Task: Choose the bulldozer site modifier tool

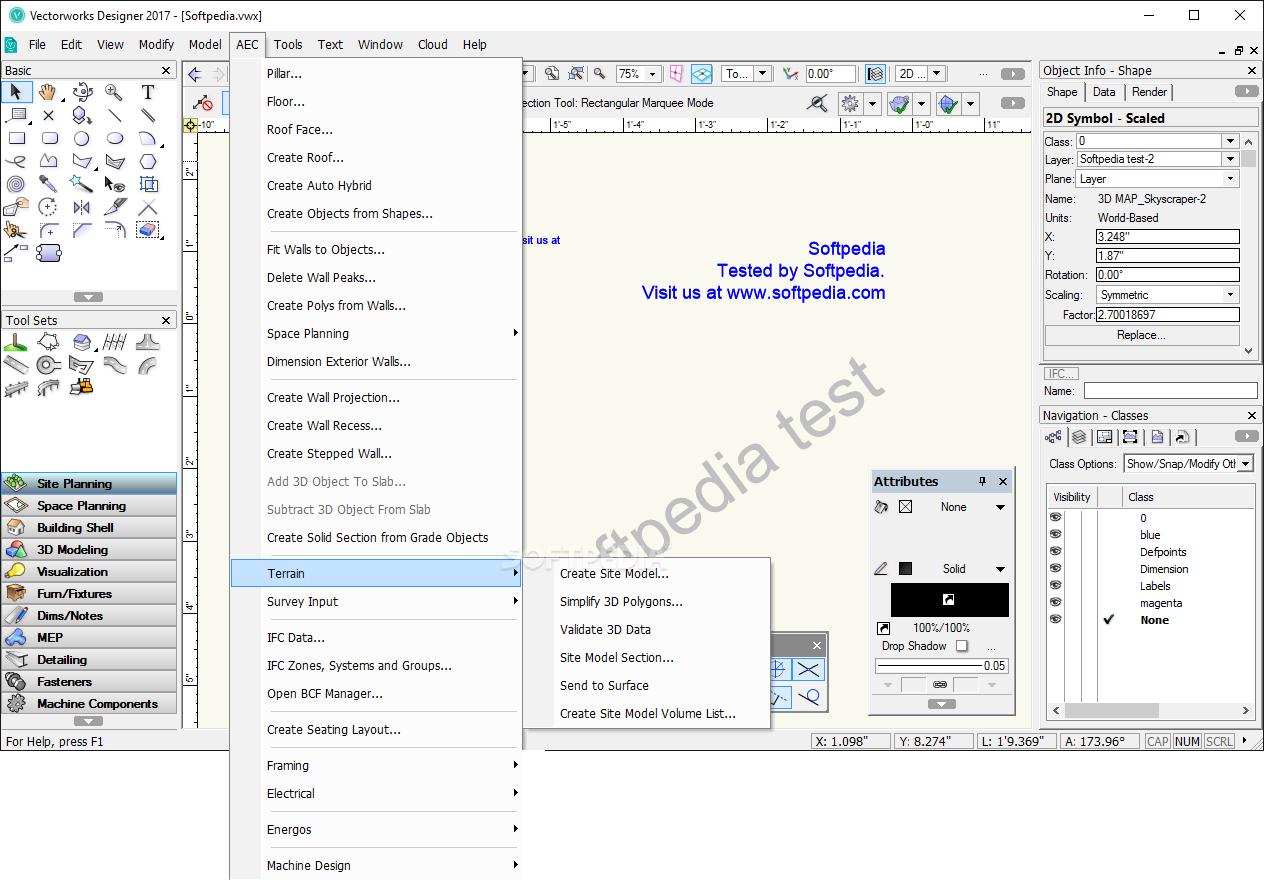Action: coord(82,386)
